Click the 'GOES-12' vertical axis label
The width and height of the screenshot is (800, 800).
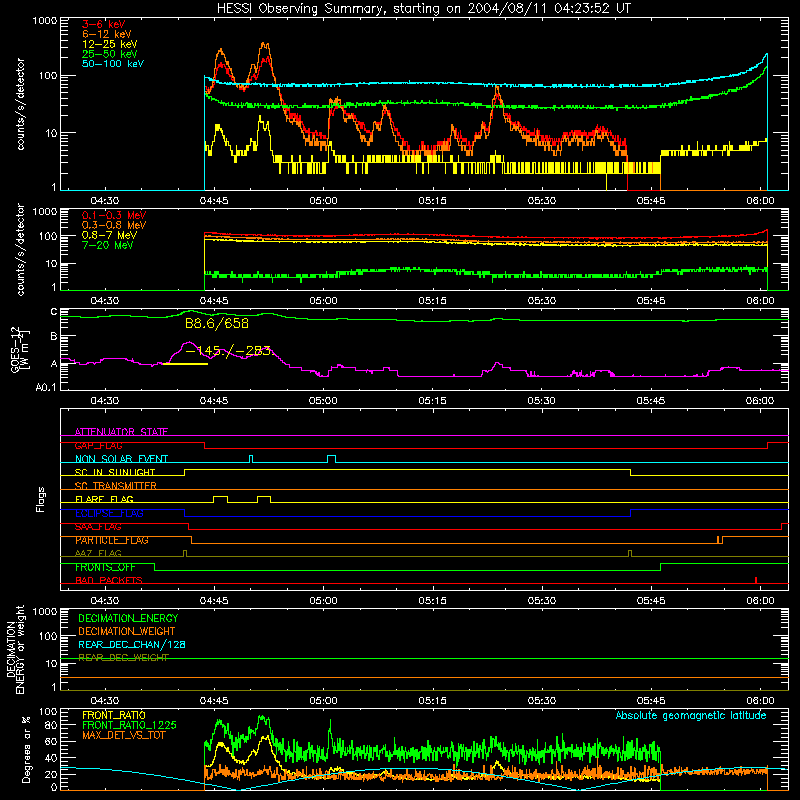pyautogui.click(x=15, y=349)
